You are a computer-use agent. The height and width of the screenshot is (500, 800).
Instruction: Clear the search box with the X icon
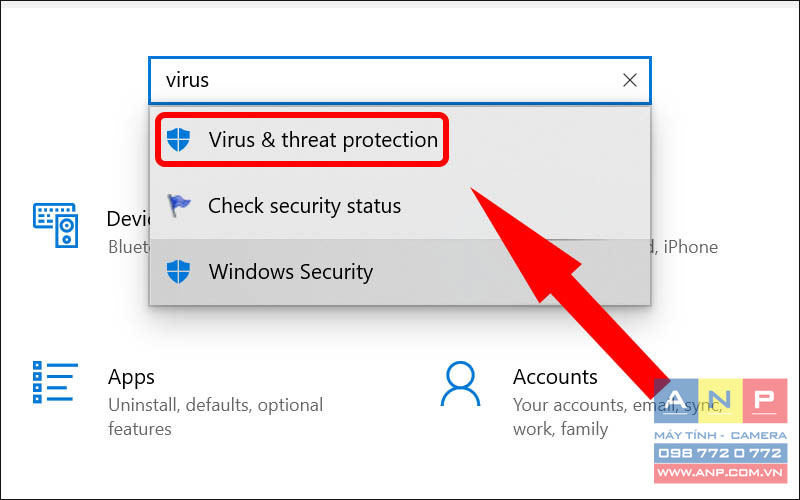coord(630,80)
